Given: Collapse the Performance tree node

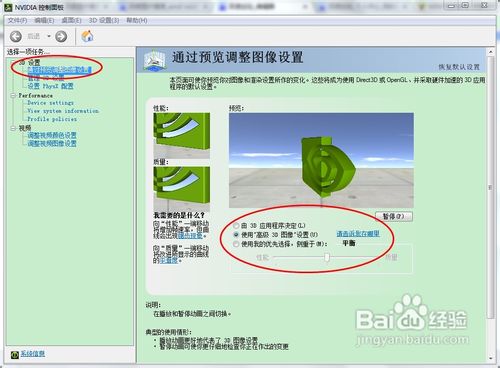Looking at the screenshot, I should (14, 96).
